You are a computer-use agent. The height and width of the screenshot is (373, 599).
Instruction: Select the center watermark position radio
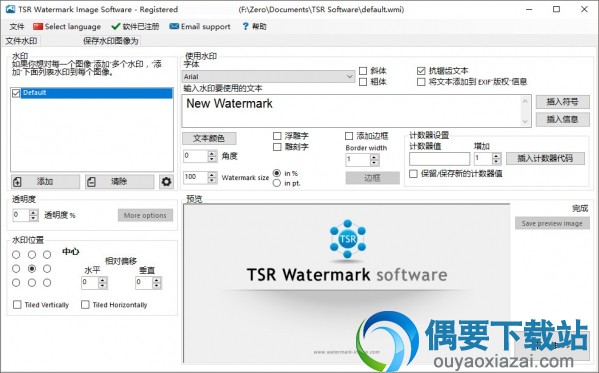pos(32,269)
